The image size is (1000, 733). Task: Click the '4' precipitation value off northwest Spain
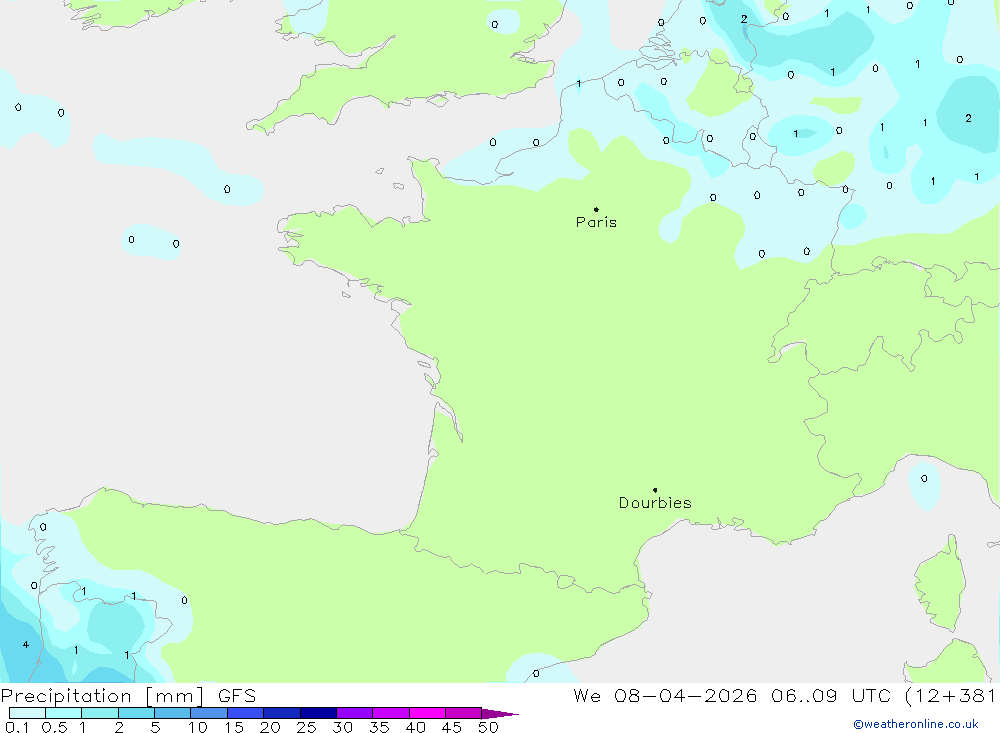click(26, 644)
